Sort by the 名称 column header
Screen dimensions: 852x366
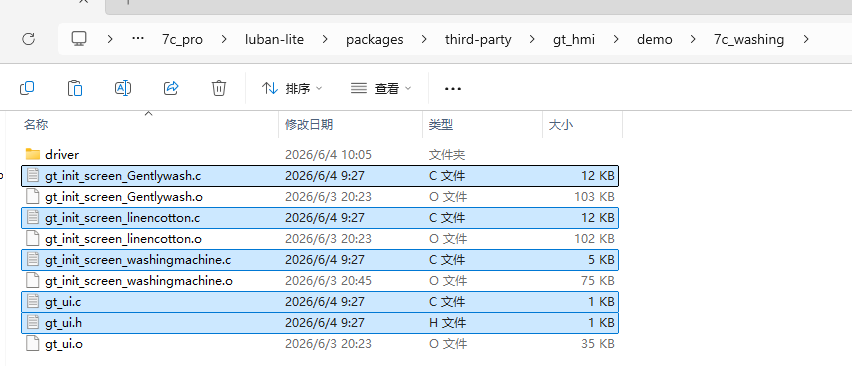36,124
